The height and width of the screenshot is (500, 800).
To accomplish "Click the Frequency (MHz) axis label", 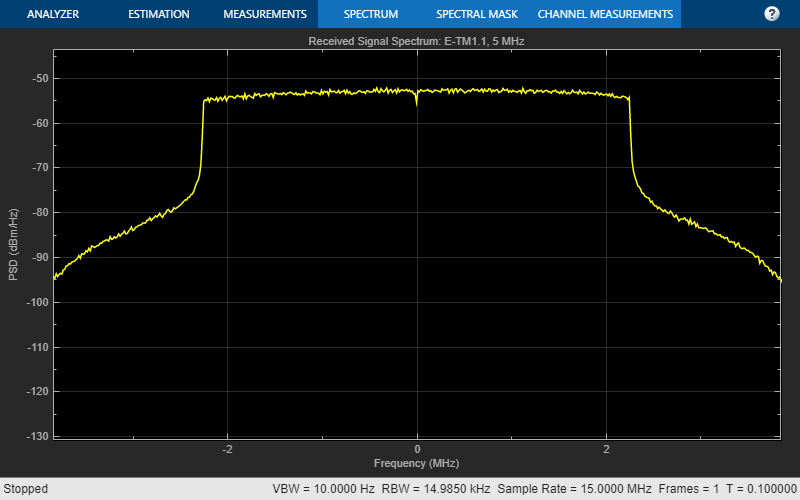I will tap(416, 463).
